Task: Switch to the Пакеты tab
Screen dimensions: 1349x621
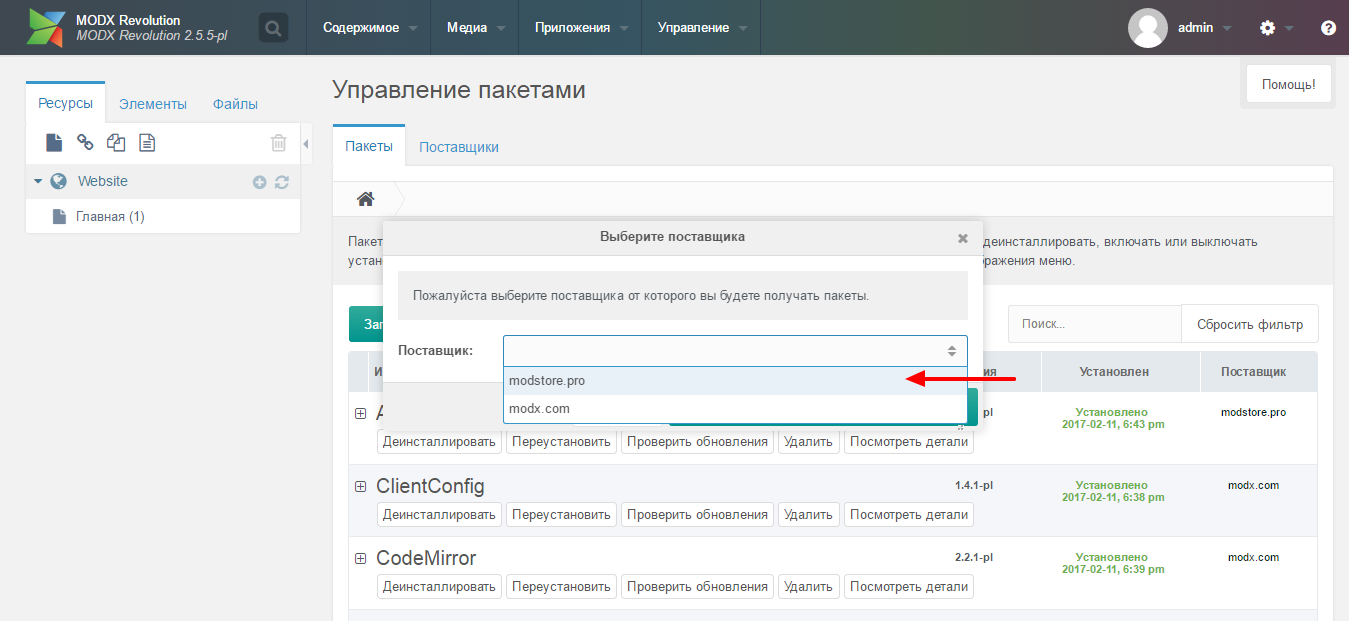Action: coord(369,146)
